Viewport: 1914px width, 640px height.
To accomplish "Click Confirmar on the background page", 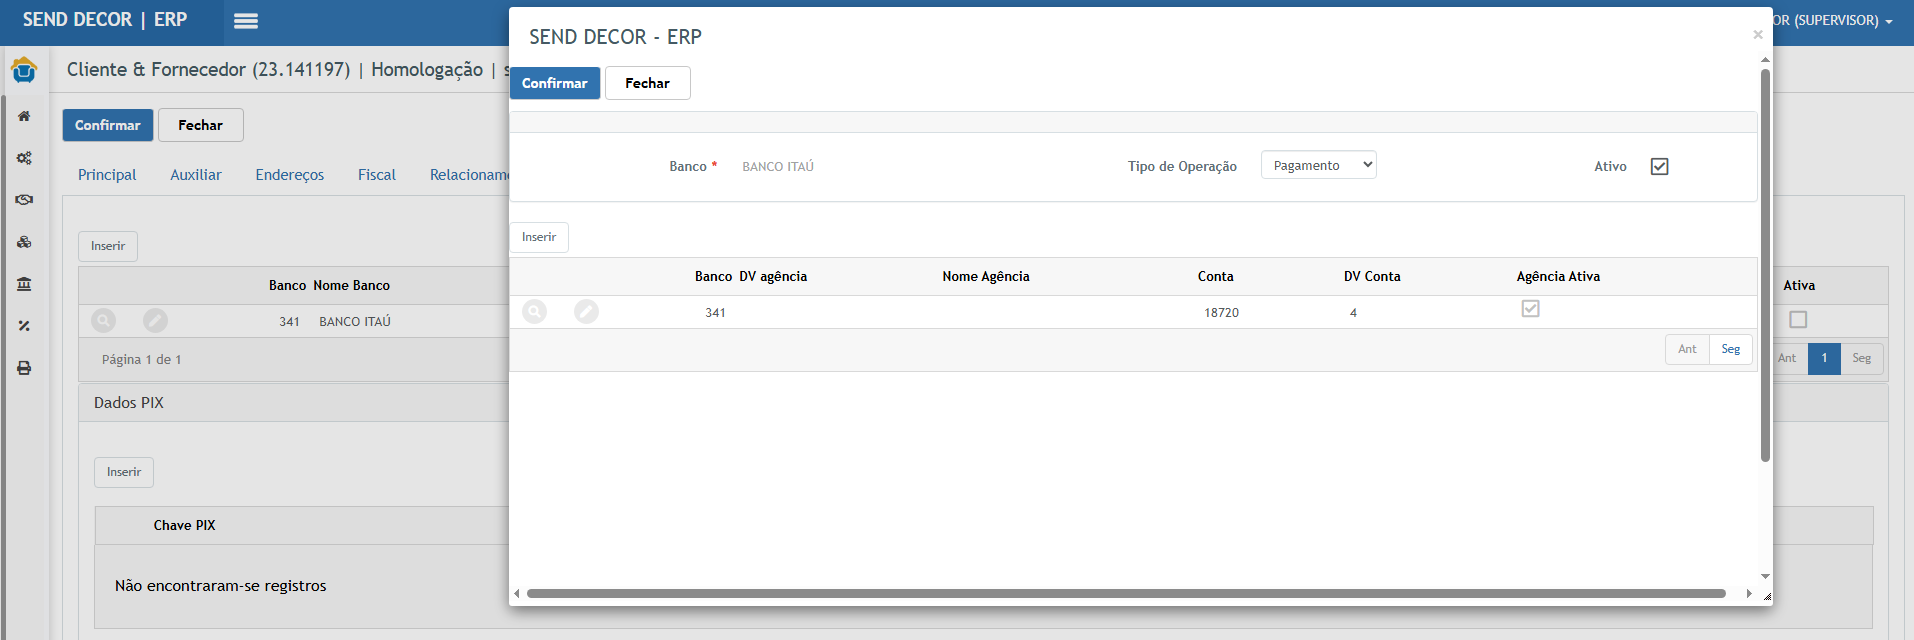I will point(108,125).
